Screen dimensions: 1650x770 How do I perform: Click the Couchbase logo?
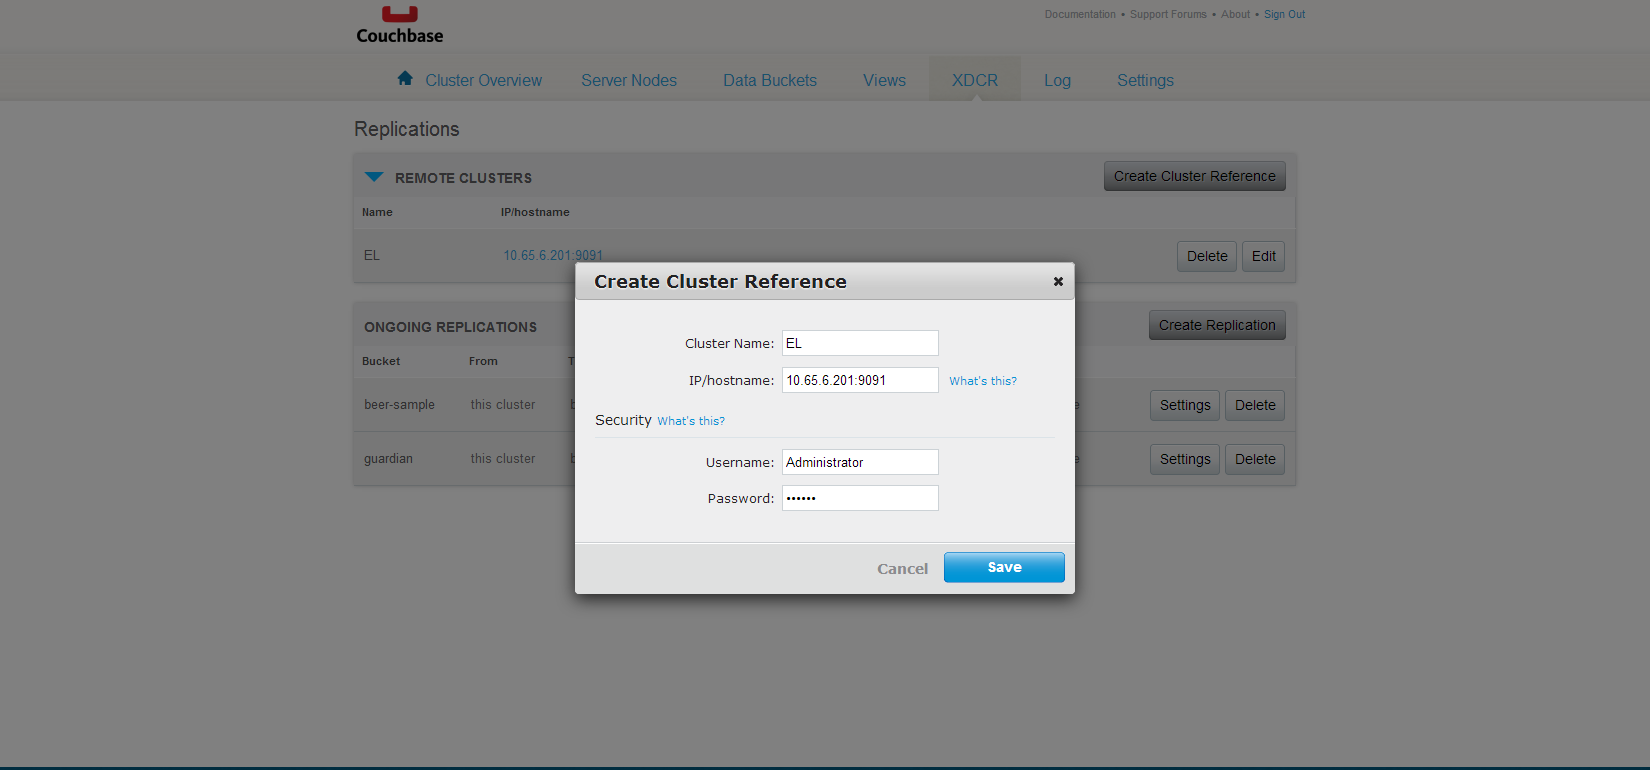399,25
